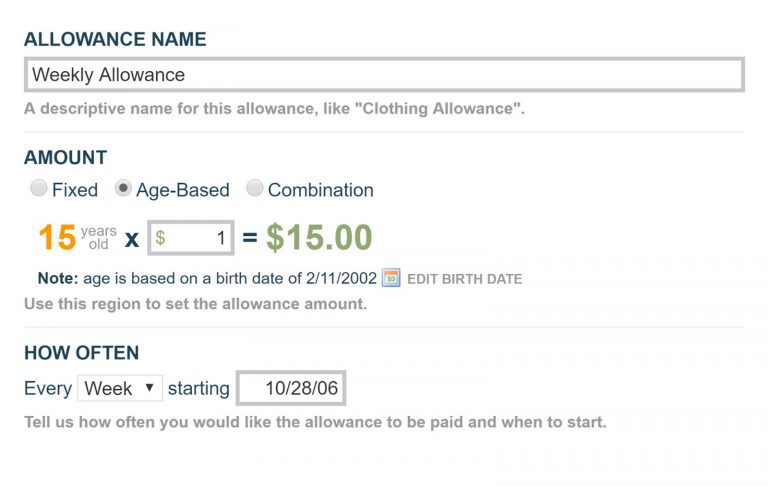This screenshot has height=487, width=768.
Task: Click the 2/11/2002 birth date note text
Action: [341, 278]
